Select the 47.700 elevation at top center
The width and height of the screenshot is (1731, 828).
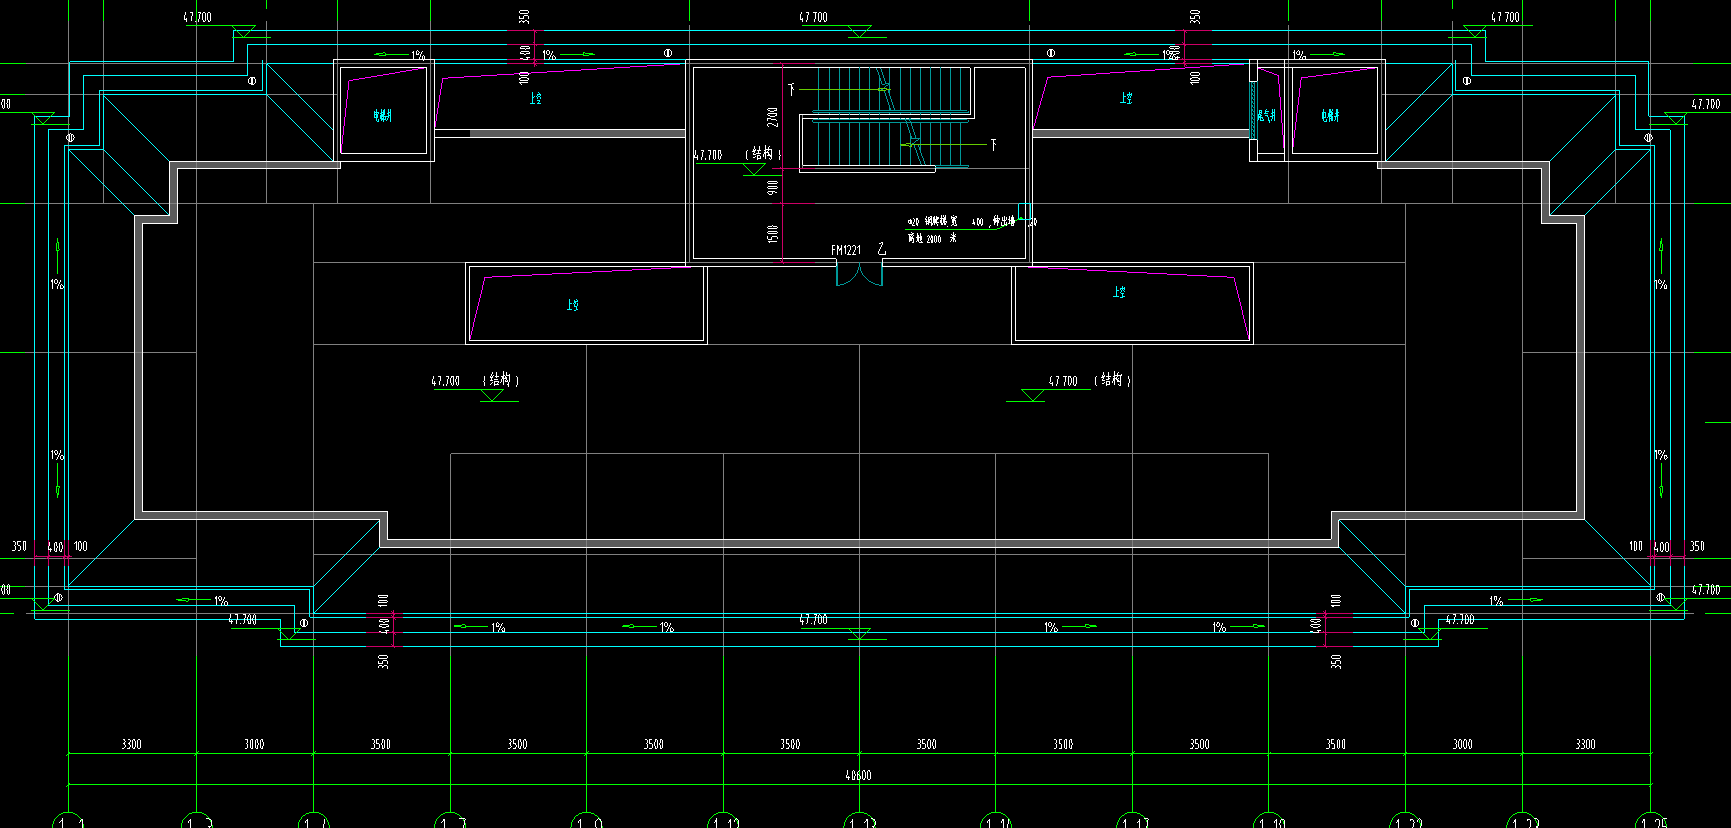pyautogui.click(x=813, y=17)
